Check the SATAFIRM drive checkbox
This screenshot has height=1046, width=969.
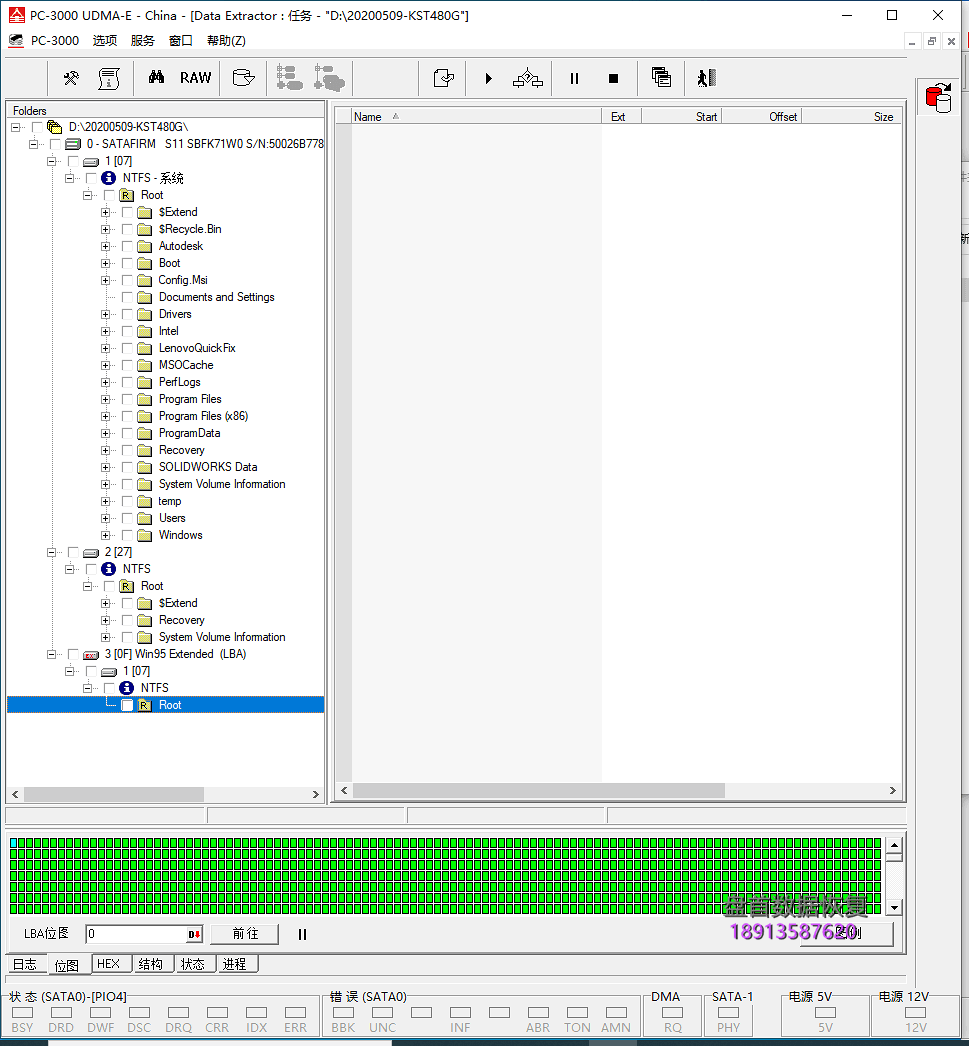click(55, 144)
